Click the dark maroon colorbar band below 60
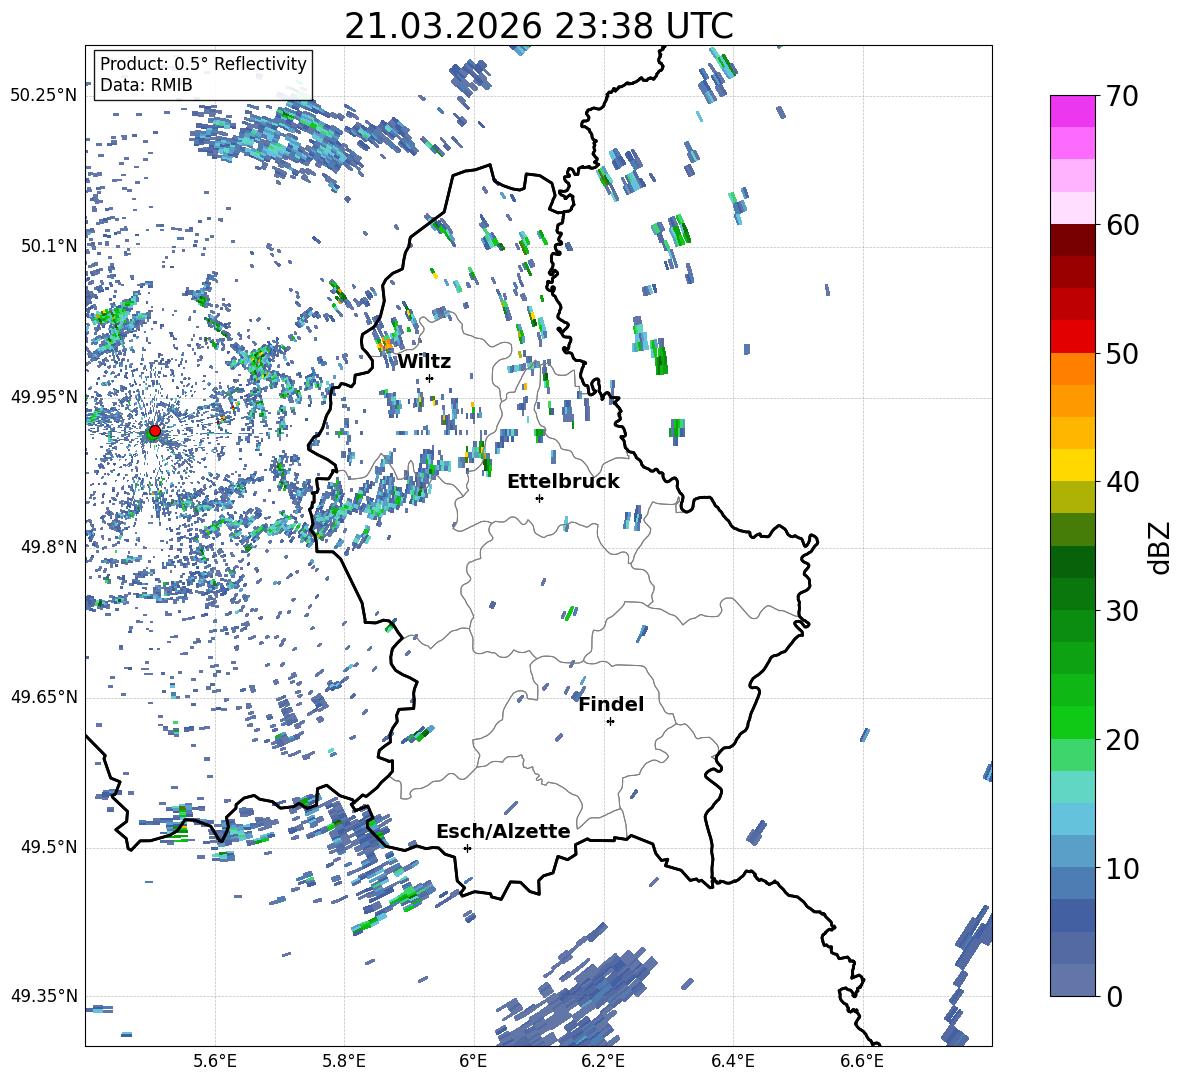The height and width of the screenshot is (1081, 1184). (1073, 240)
